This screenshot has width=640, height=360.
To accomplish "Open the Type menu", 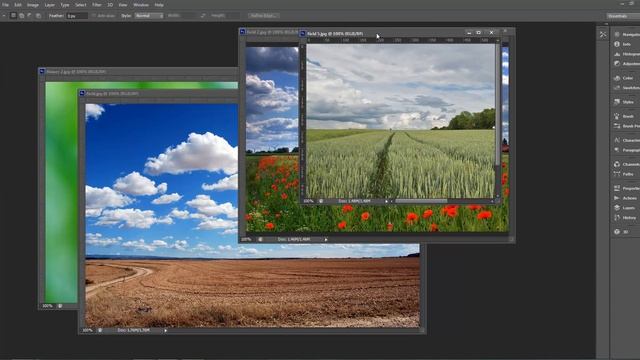I will [65, 5].
